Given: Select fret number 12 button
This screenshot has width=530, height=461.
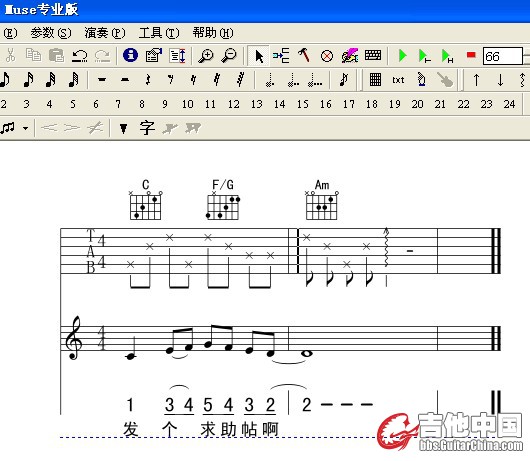Looking at the screenshot, I should point(234,104).
